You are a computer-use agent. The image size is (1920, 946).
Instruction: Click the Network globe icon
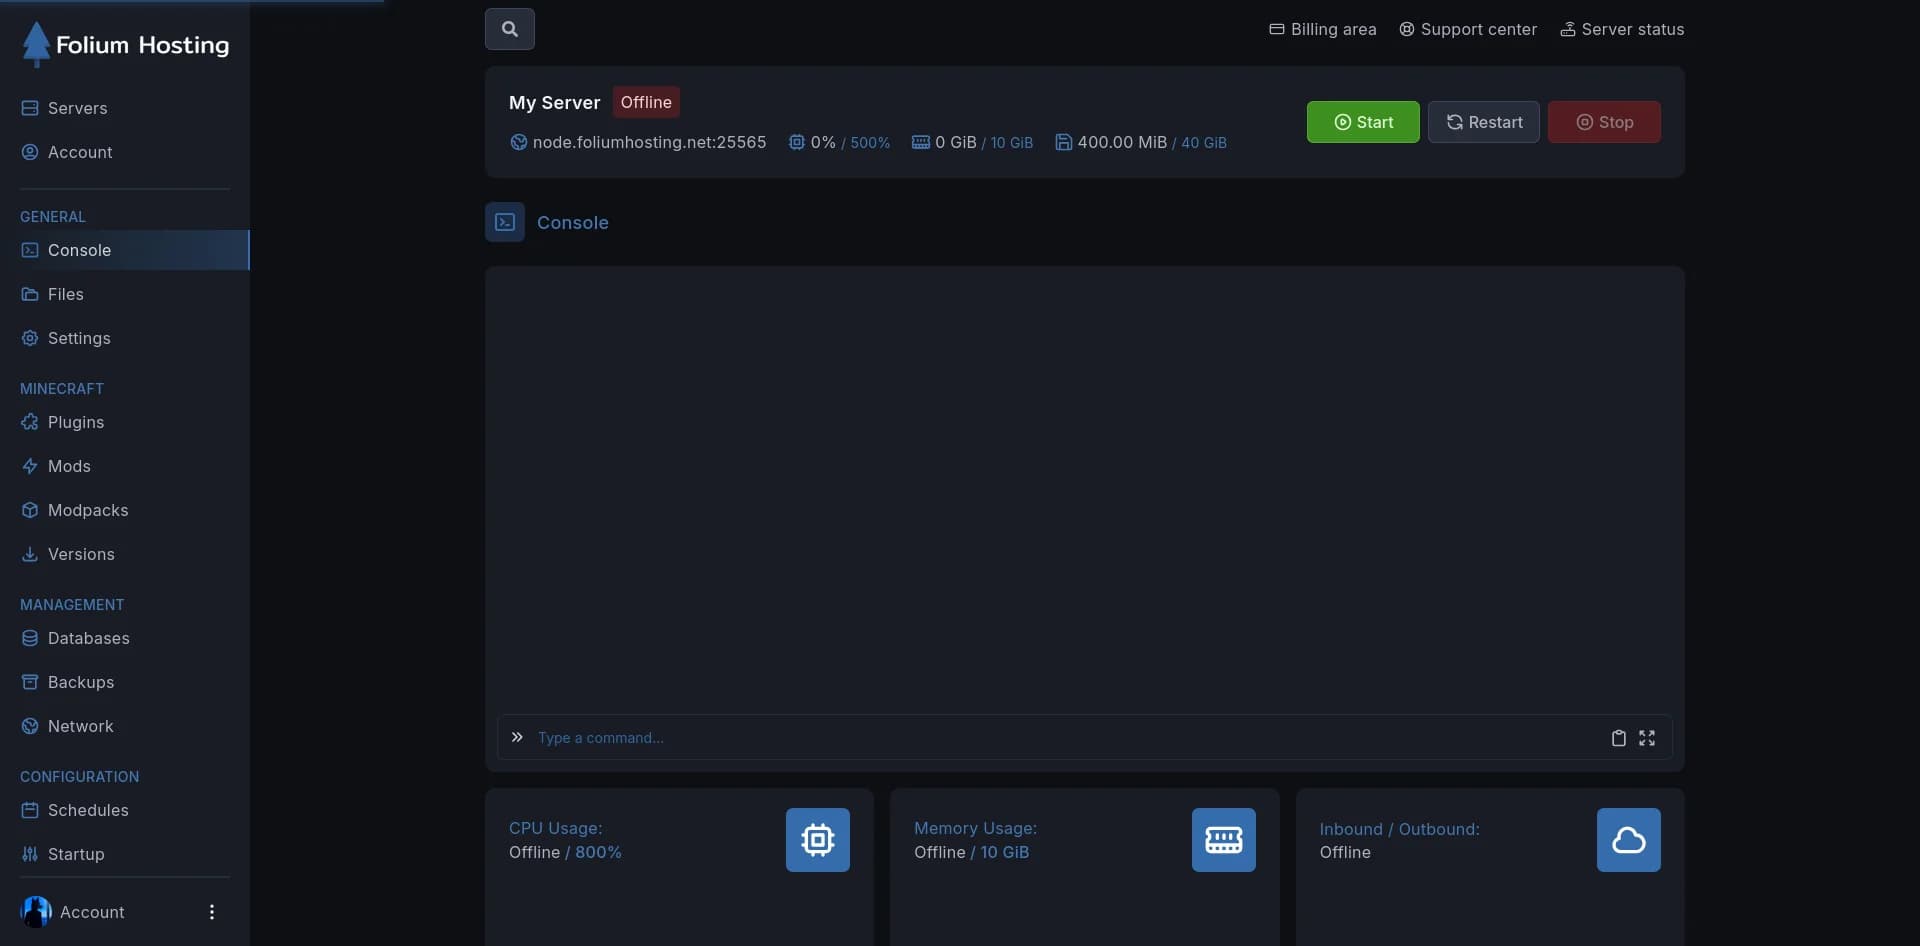[x=30, y=726]
